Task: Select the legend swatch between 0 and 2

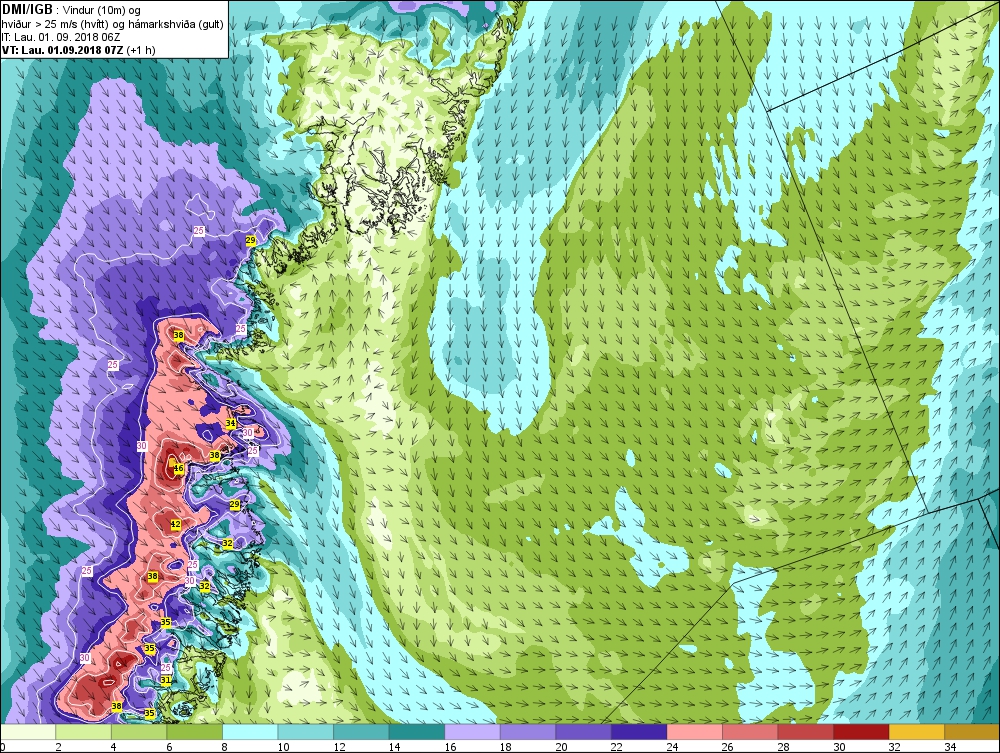Action: (28, 732)
